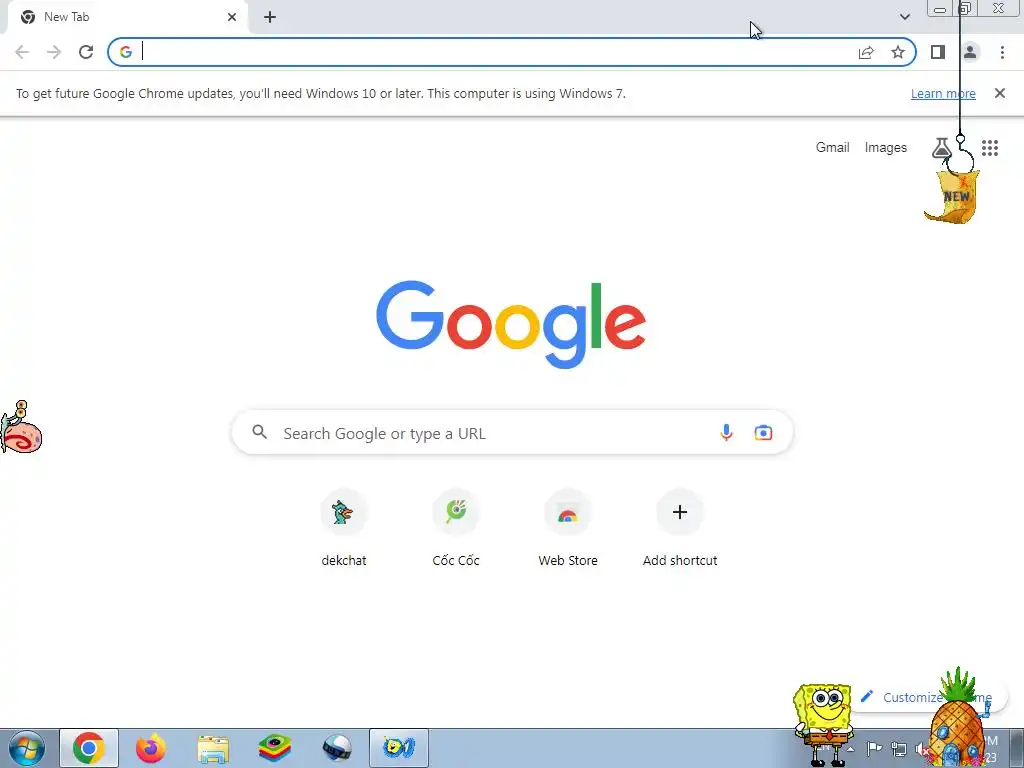The height and width of the screenshot is (768, 1024).
Task: Reload the page with the refresh icon
Action: pos(86,52)
